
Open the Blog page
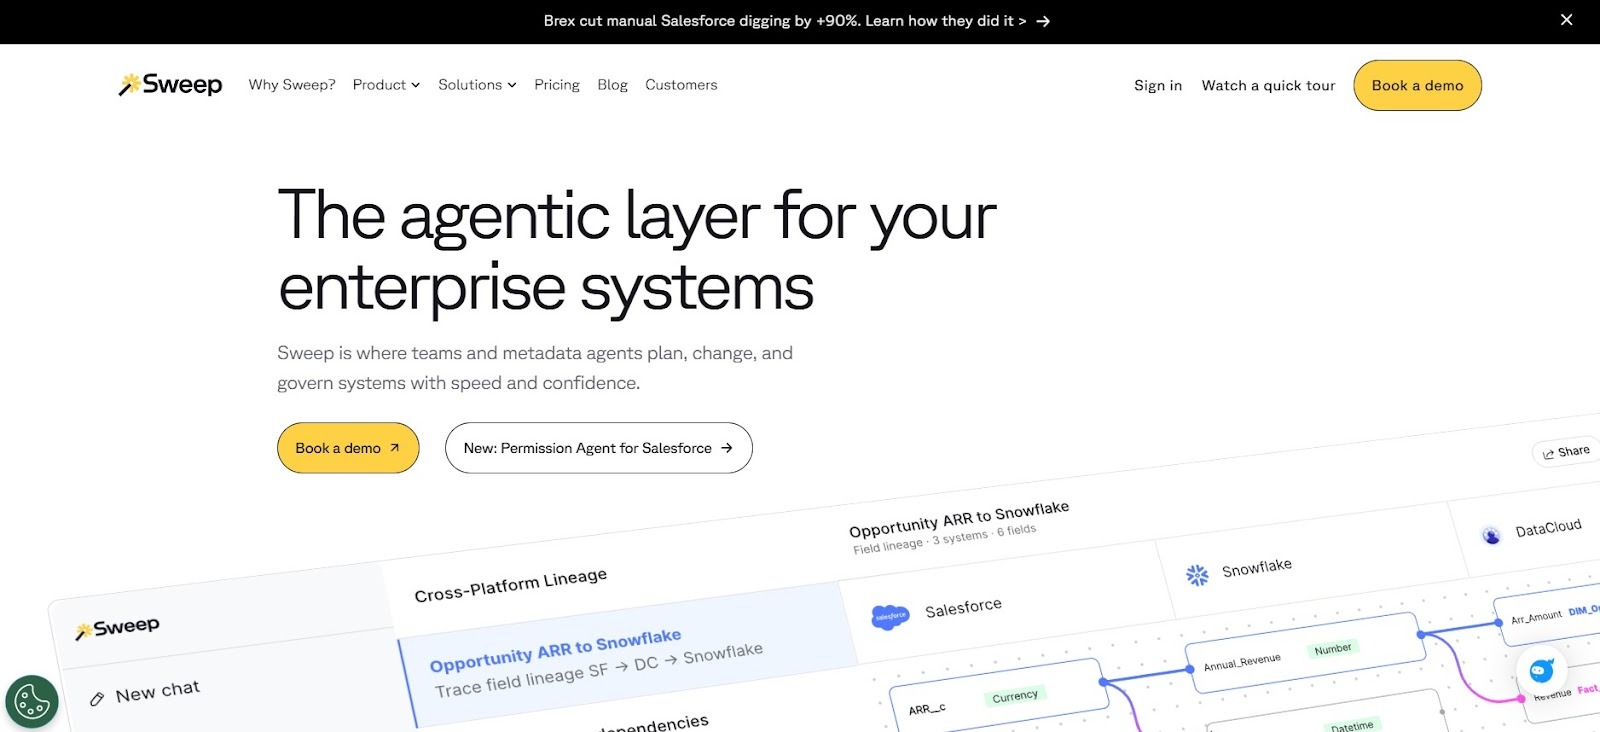pos(612,85)
